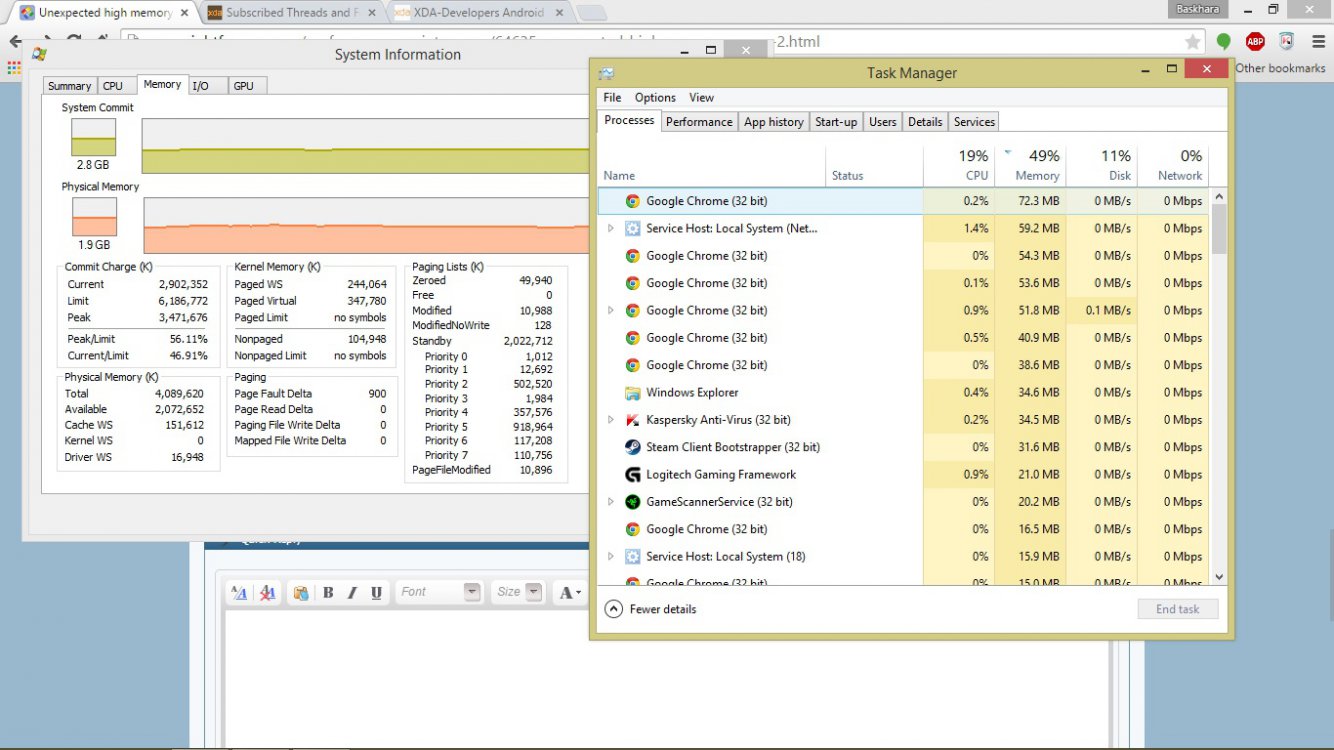Switch to the Performance tab in Task Manager
This screenshot has height=750, width=1334.
699,121
